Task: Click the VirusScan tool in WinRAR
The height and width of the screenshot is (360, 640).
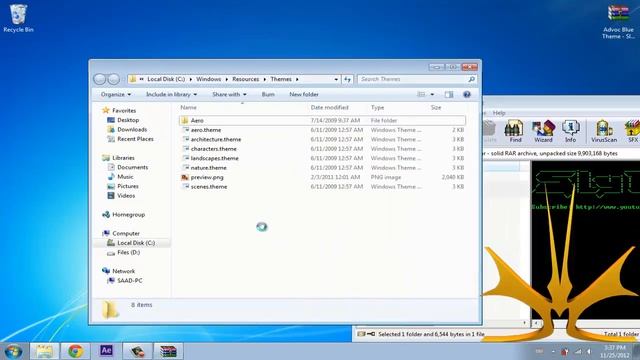Action: 604,131
